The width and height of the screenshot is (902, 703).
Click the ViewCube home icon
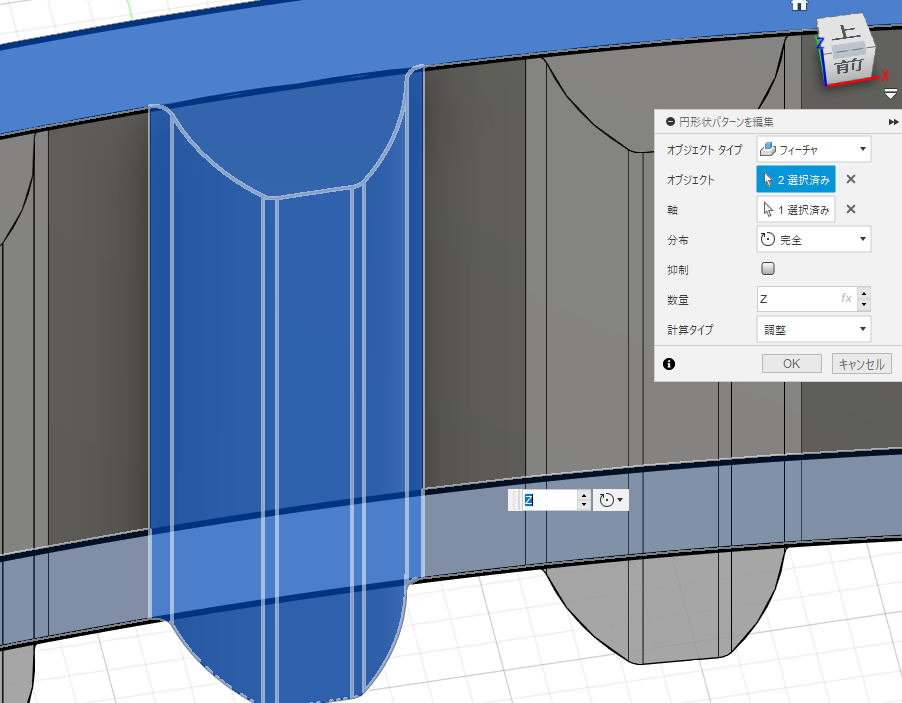coord(799,5)
